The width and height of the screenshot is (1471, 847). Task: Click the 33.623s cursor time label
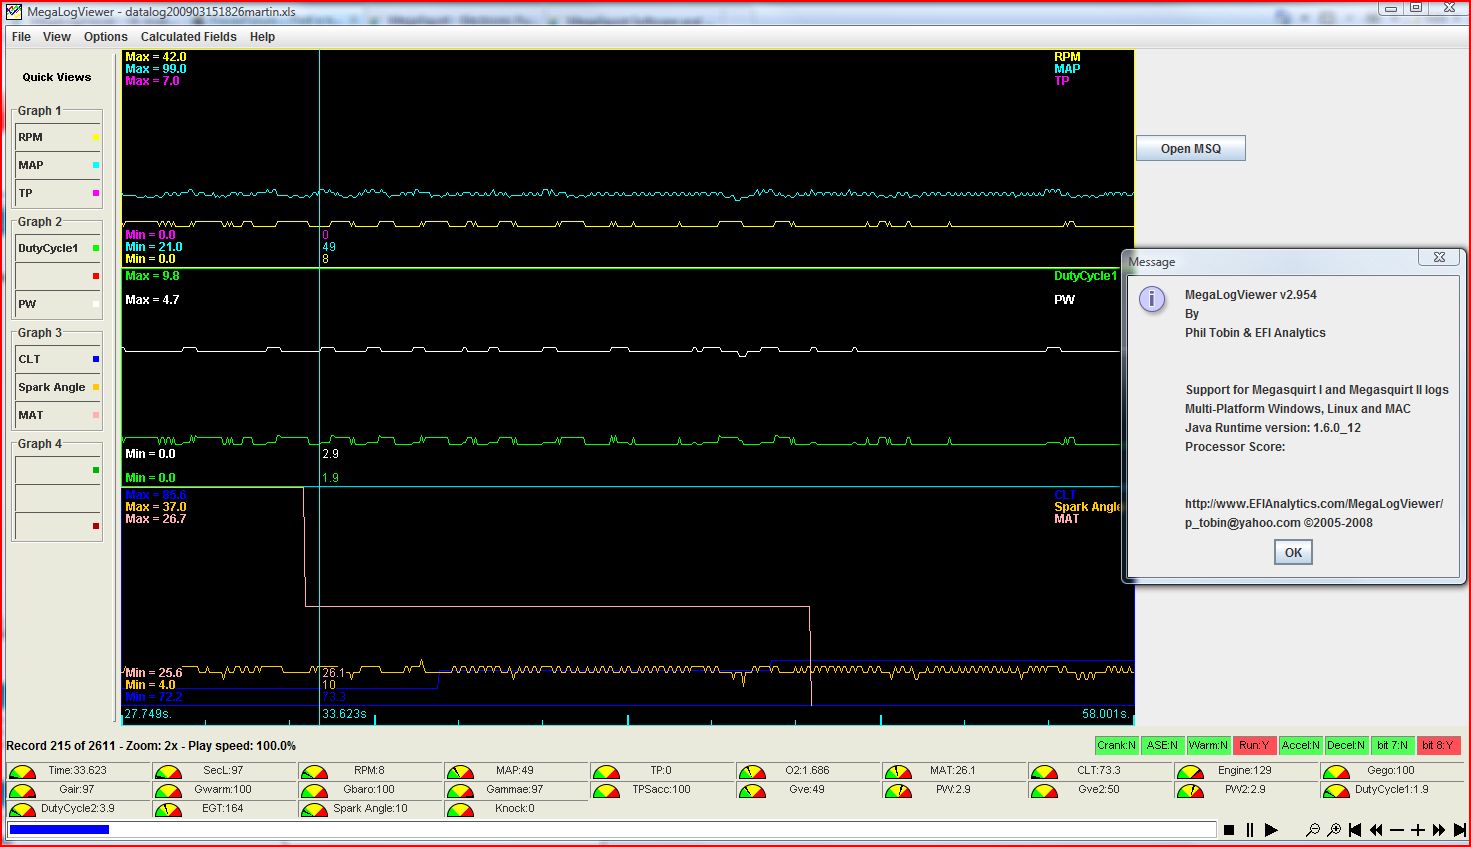tap(344, 714)
